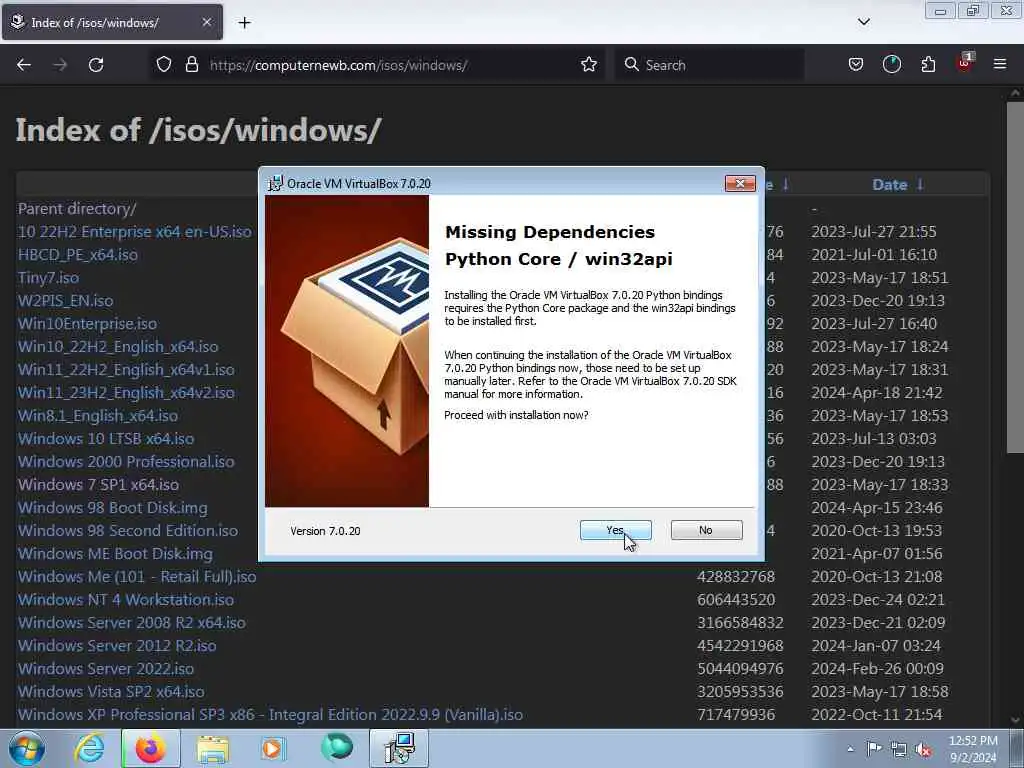The image size is (1024, 768).
Task: Download Windows 98 Boot Disk.img
Action: [112, 507]
